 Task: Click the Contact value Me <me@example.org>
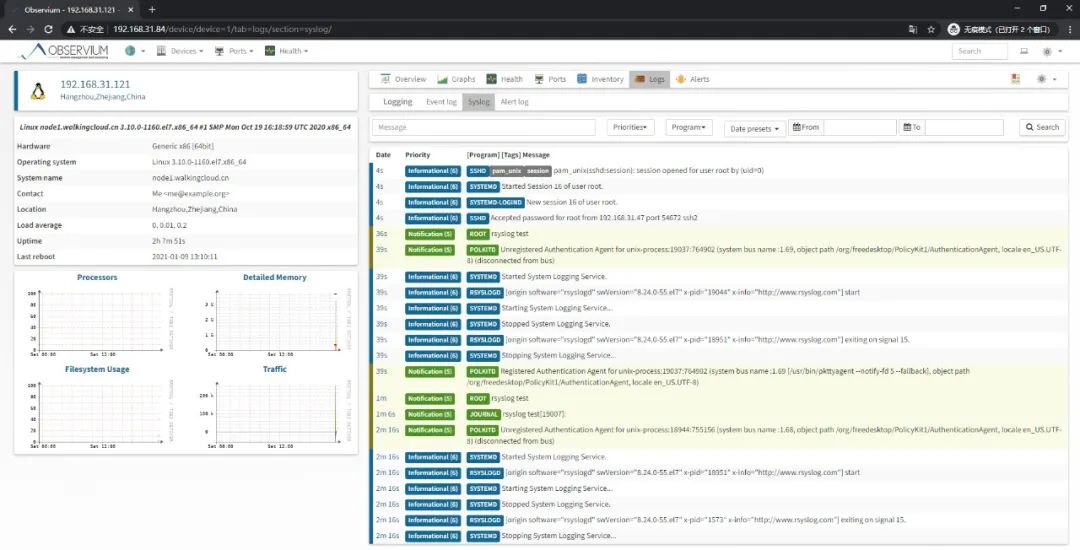191,193
